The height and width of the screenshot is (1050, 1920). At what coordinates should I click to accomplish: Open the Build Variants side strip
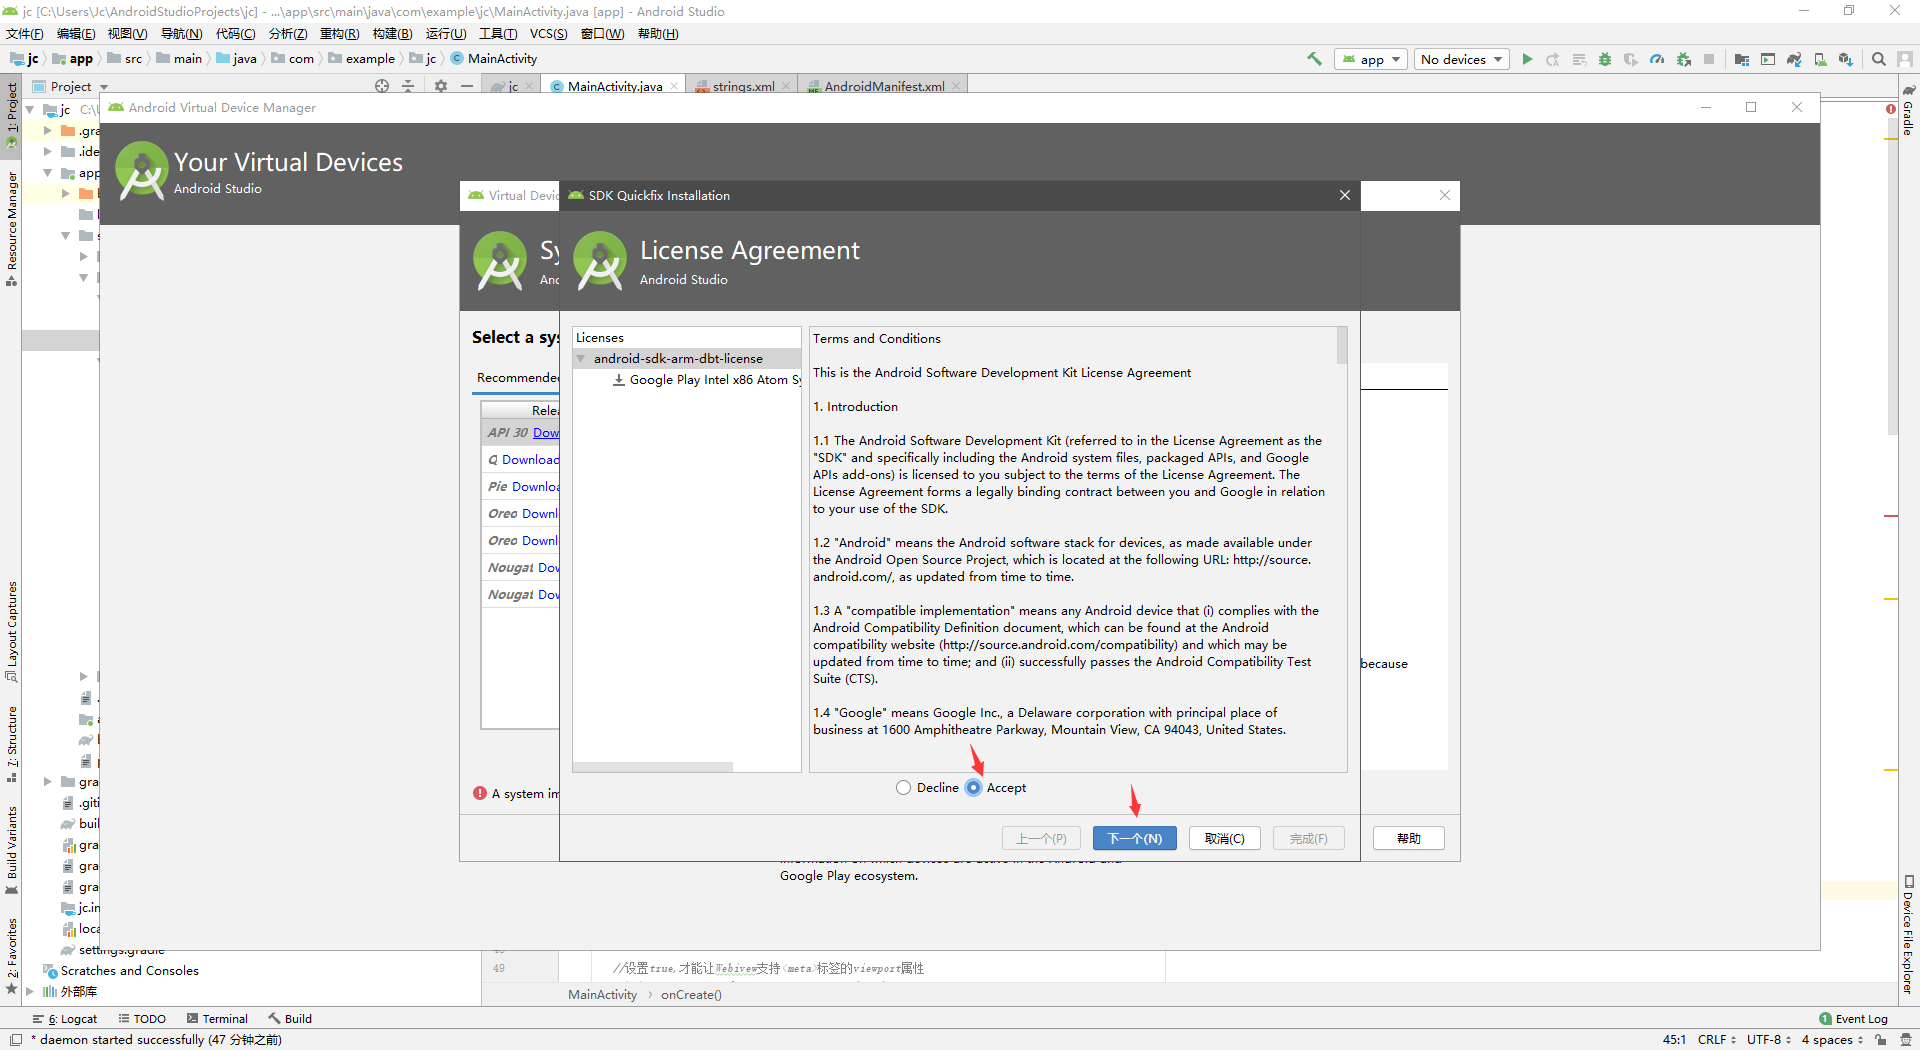point(12,850)
